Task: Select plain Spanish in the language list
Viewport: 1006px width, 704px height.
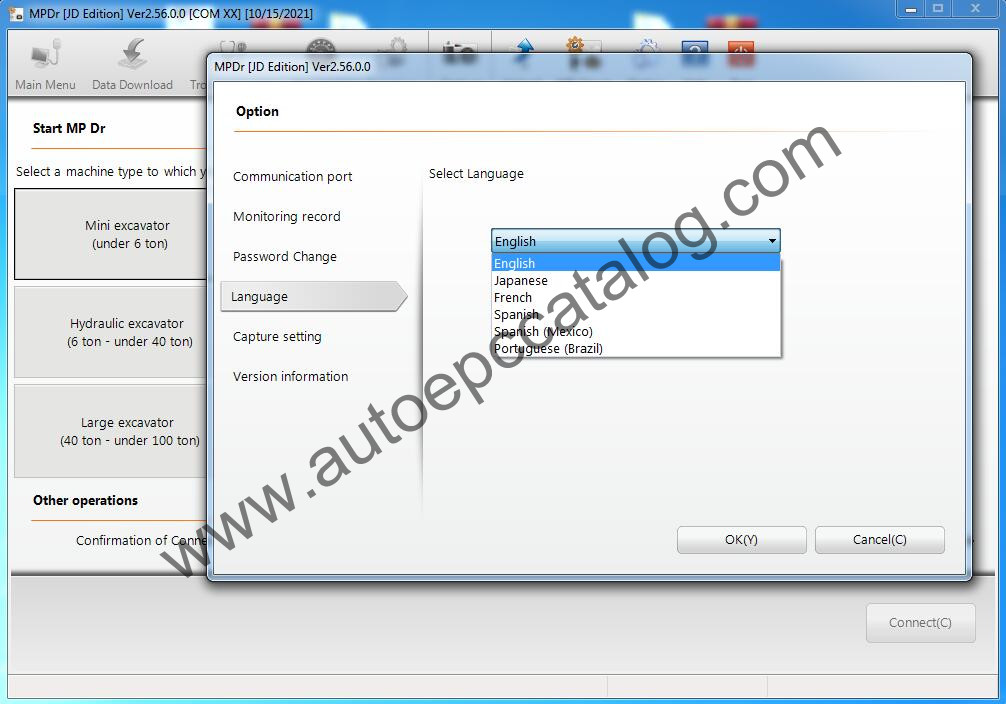Action: click(636, 314)
